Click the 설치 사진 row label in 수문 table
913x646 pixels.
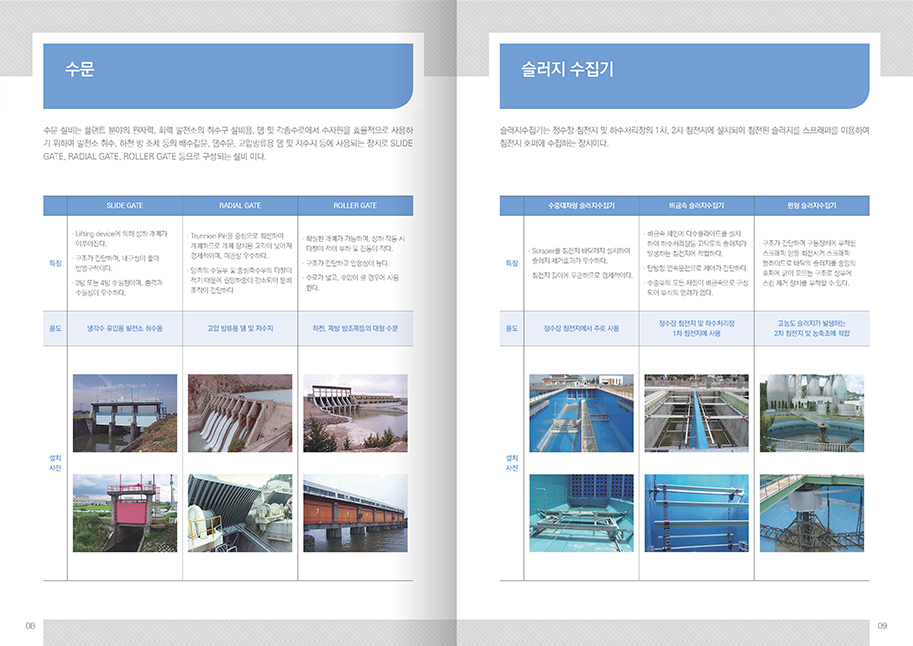[55, 463]
